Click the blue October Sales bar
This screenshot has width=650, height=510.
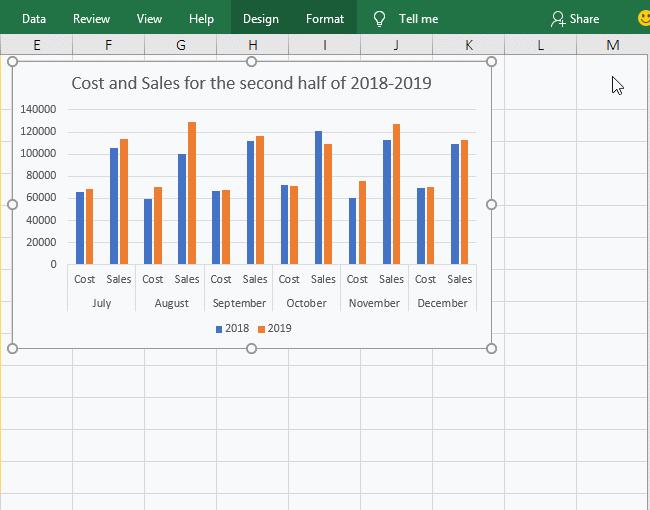[x=319, y=197]
